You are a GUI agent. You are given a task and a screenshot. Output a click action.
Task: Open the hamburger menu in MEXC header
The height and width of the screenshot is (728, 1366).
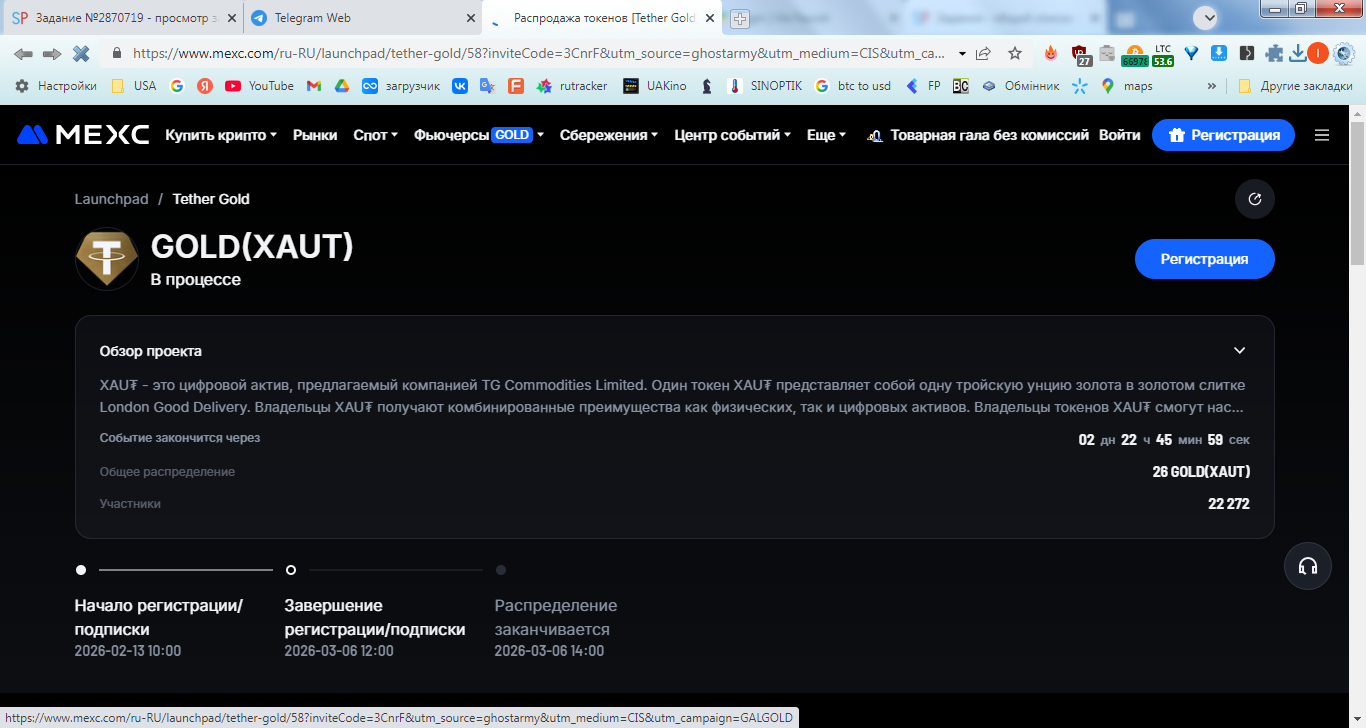click(1322, 135)
